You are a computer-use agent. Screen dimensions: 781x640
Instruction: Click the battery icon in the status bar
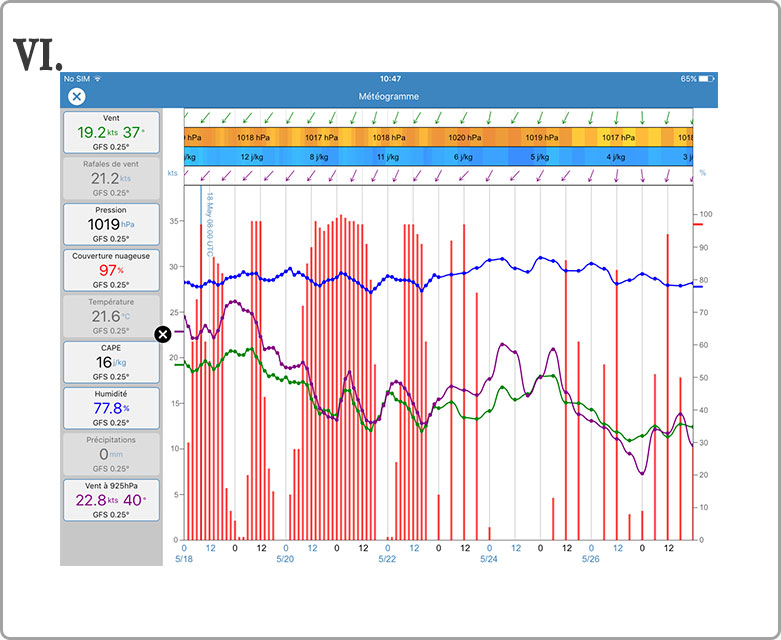click(x=707, y=79)
